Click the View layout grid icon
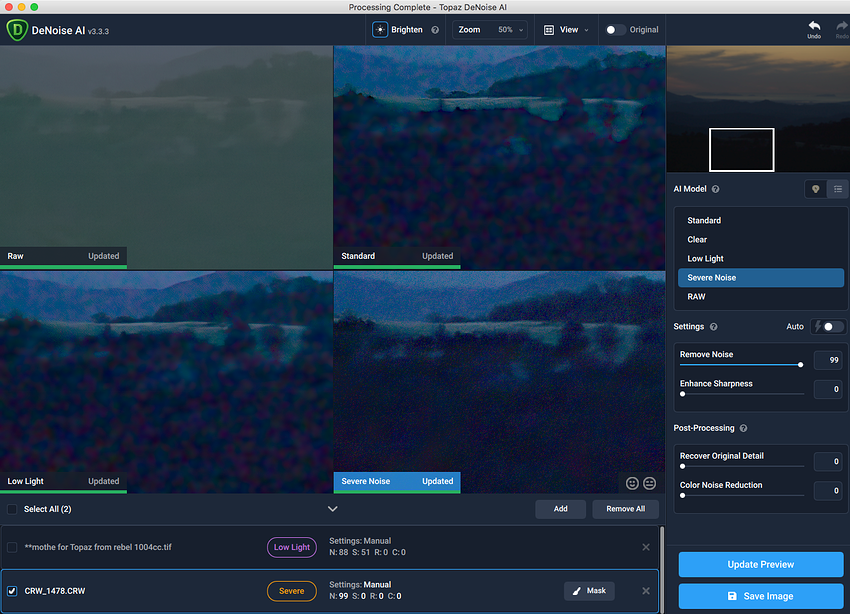This screenshot has height=614, width=850. point(549,30)
